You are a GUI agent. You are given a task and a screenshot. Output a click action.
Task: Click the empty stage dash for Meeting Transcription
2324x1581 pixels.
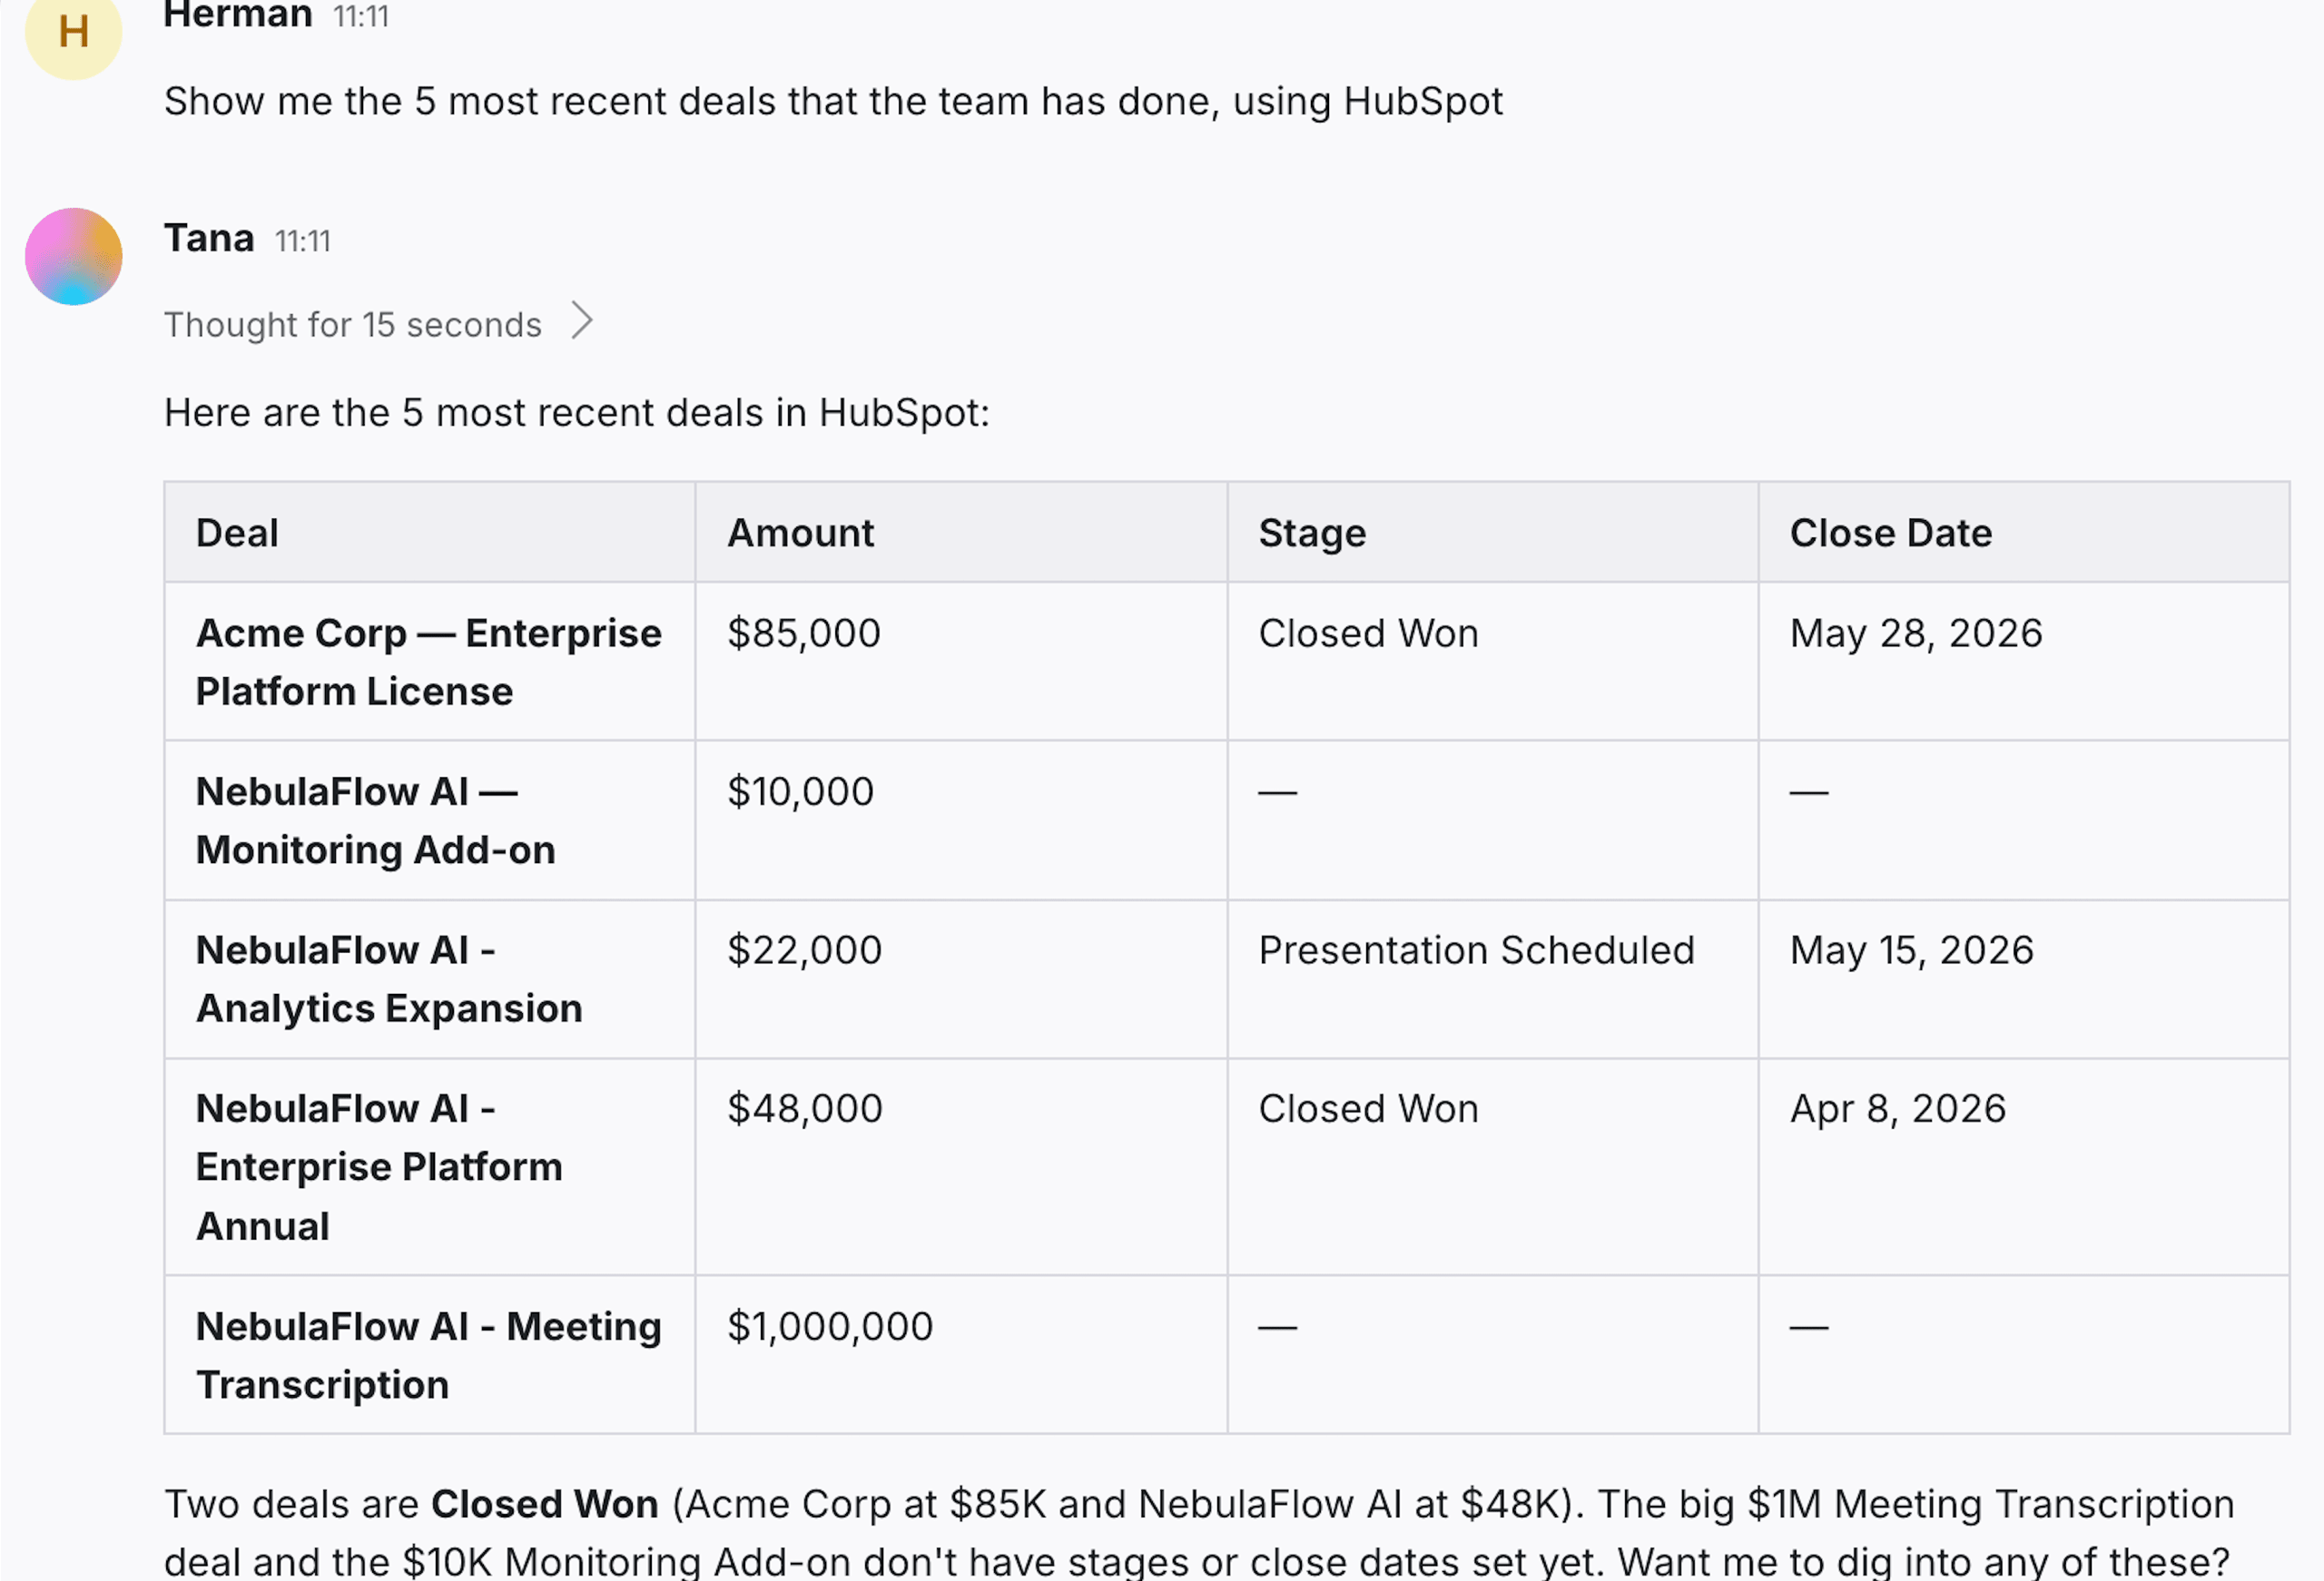(x=1277, y=1327)
